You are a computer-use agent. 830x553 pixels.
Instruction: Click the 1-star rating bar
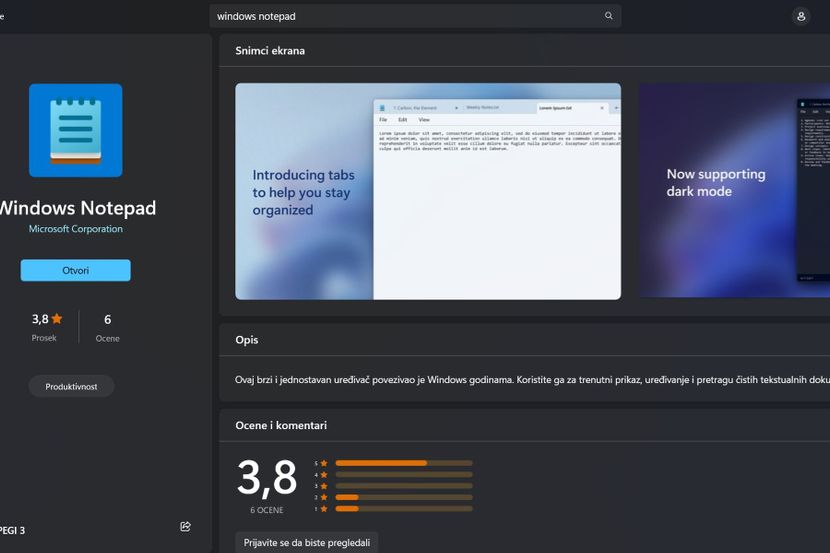pos(404,509)
